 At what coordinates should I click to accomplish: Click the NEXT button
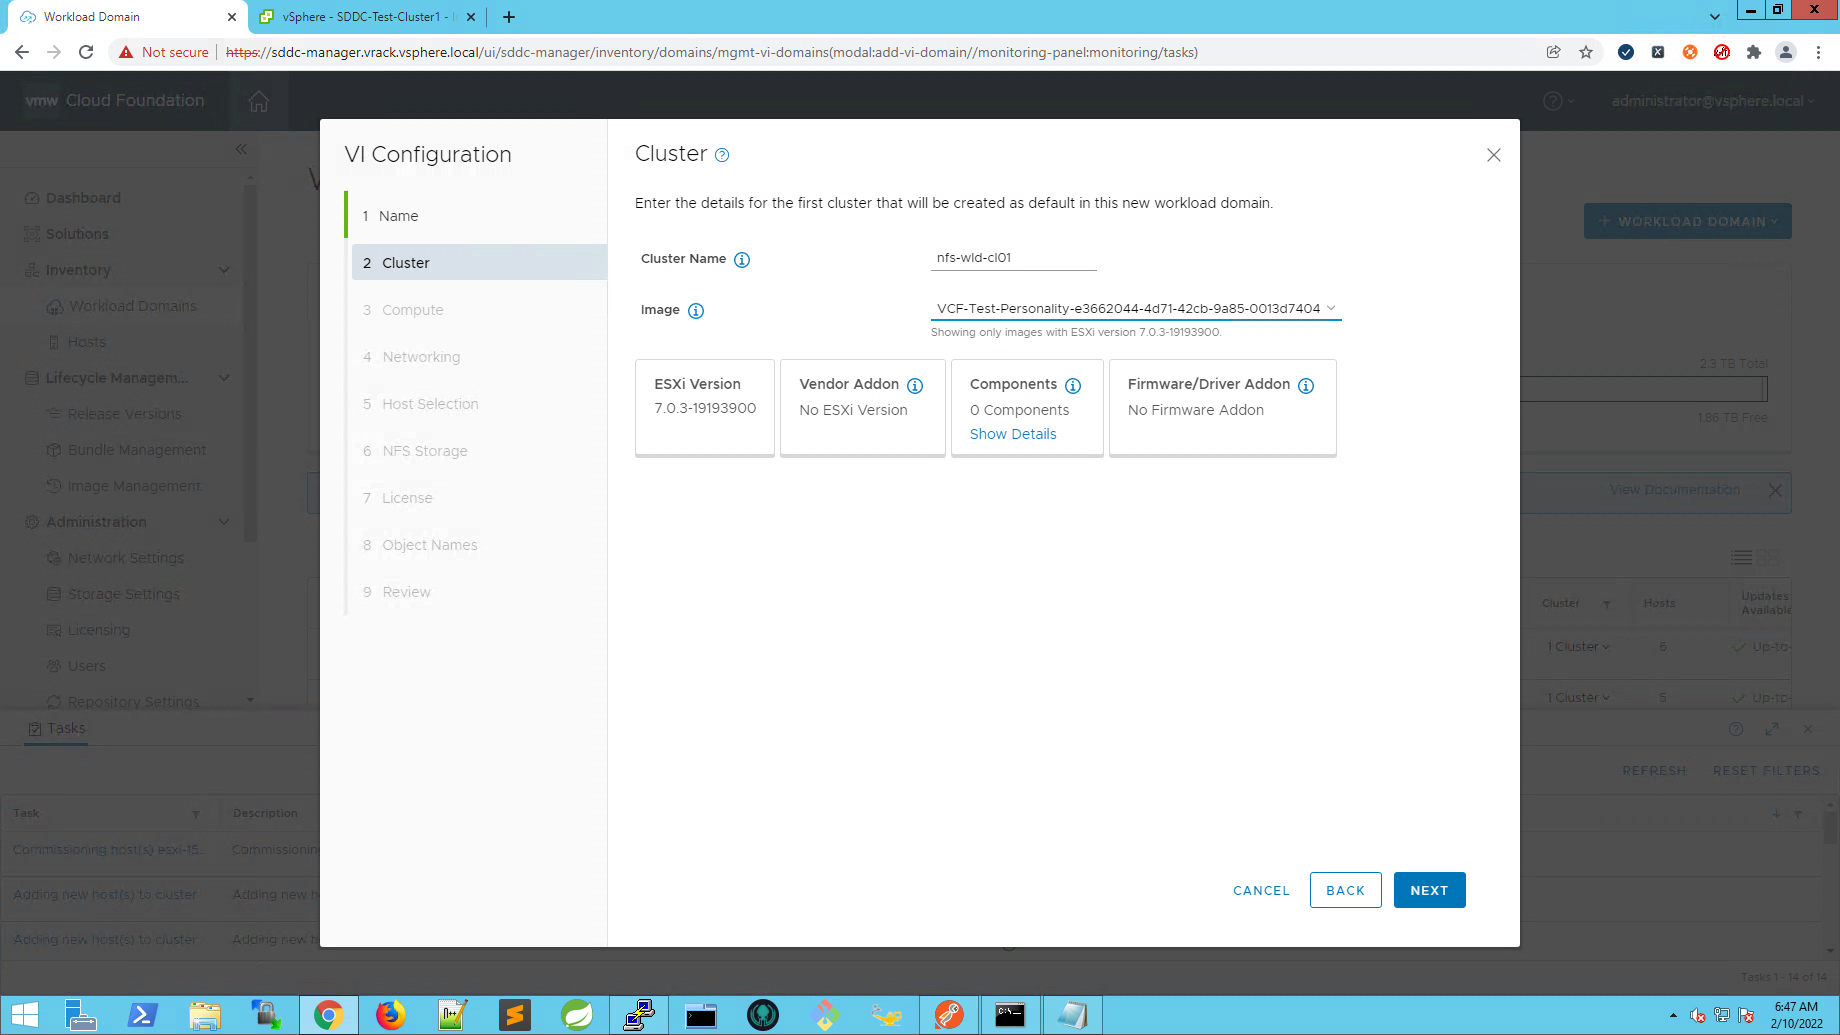pyautogui.click(x=1430, y=890)
